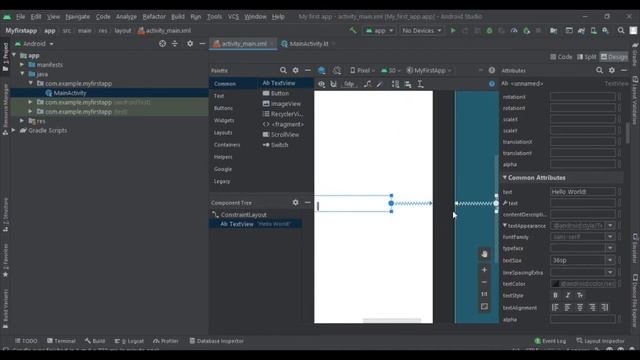The width and height of the screenshot is (640, 360).
Task: Open Component Tree settings gear
Action: [295, 202]
